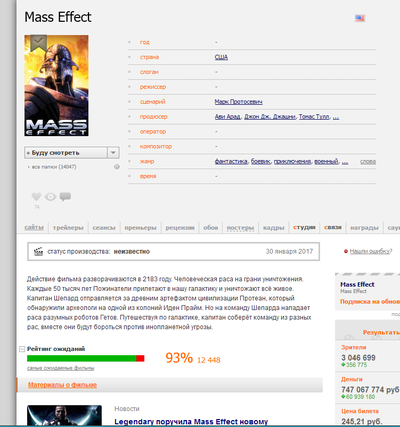Switch to the обои tab
Viewport: 400px width, 427px height.
tap(211, 227)
